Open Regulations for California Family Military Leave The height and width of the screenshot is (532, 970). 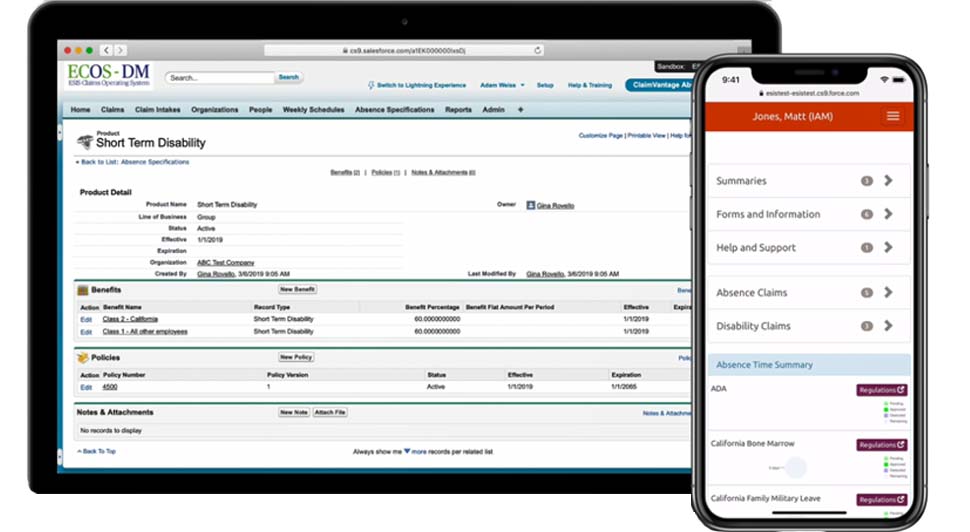pos(882,499)
